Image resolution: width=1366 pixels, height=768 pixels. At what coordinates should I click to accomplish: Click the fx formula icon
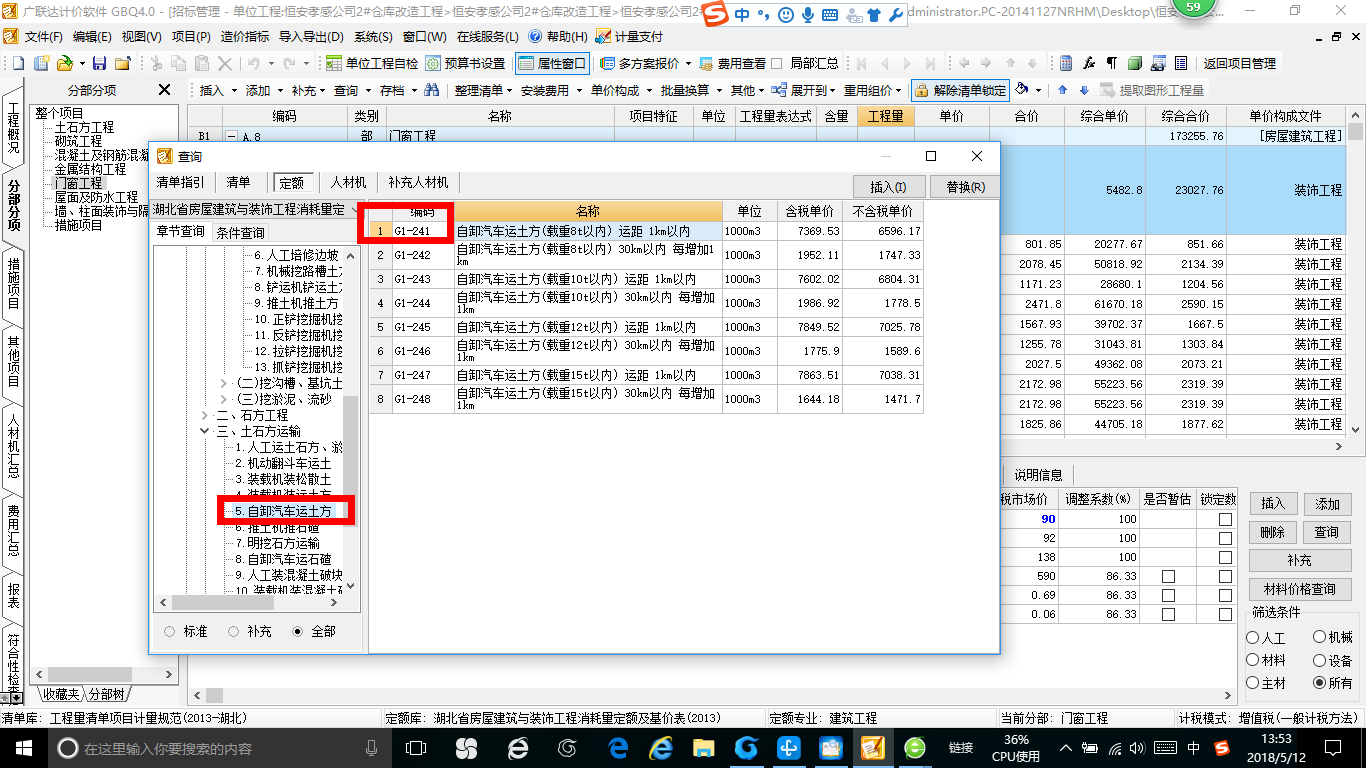pyautogui.click(x=1089, y=63)
